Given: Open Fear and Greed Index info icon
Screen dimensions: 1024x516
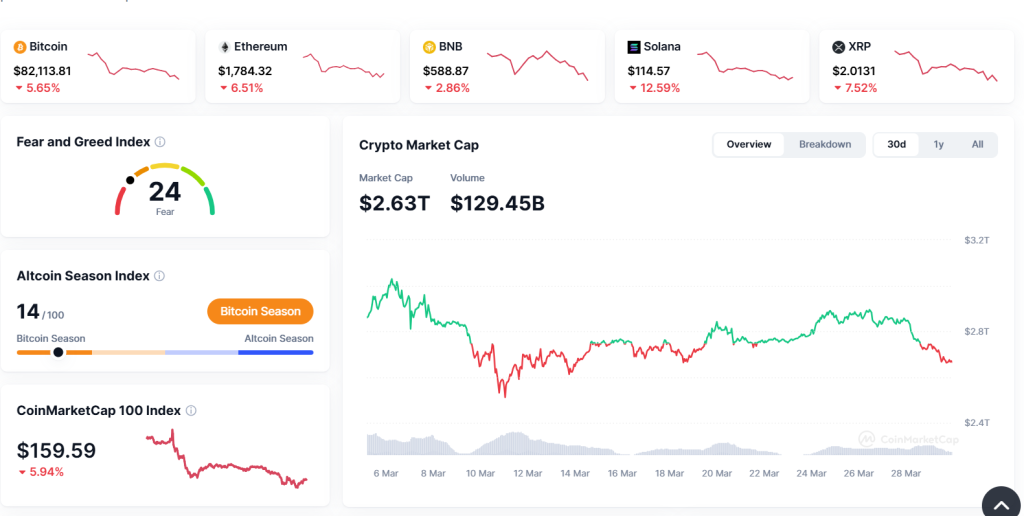Looking at the screenshot, I should [160, 142].
